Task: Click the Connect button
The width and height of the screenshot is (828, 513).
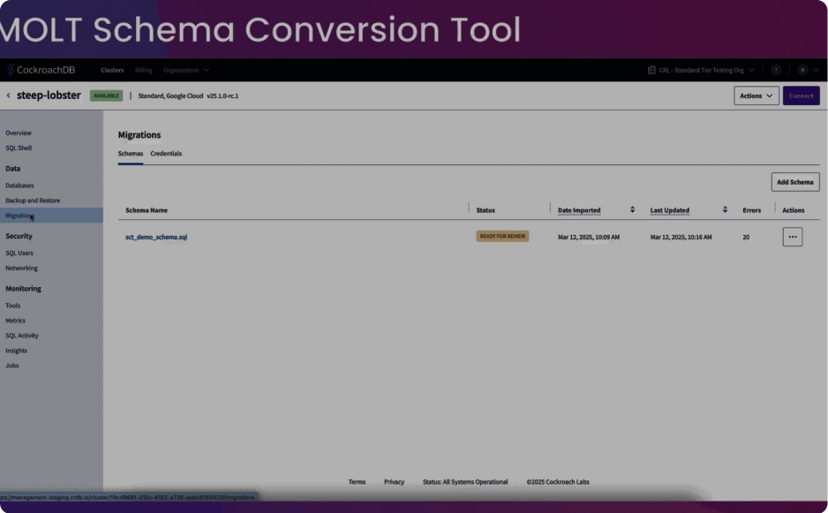Action: 801,96
